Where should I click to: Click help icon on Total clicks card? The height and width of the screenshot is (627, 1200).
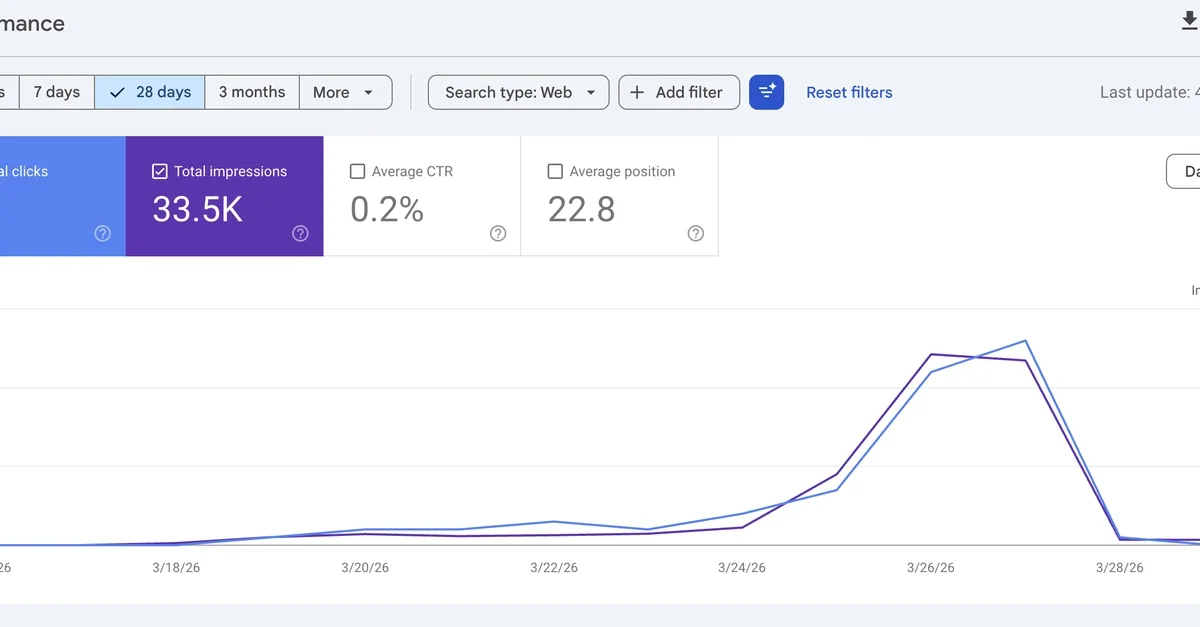pos(102,234)
